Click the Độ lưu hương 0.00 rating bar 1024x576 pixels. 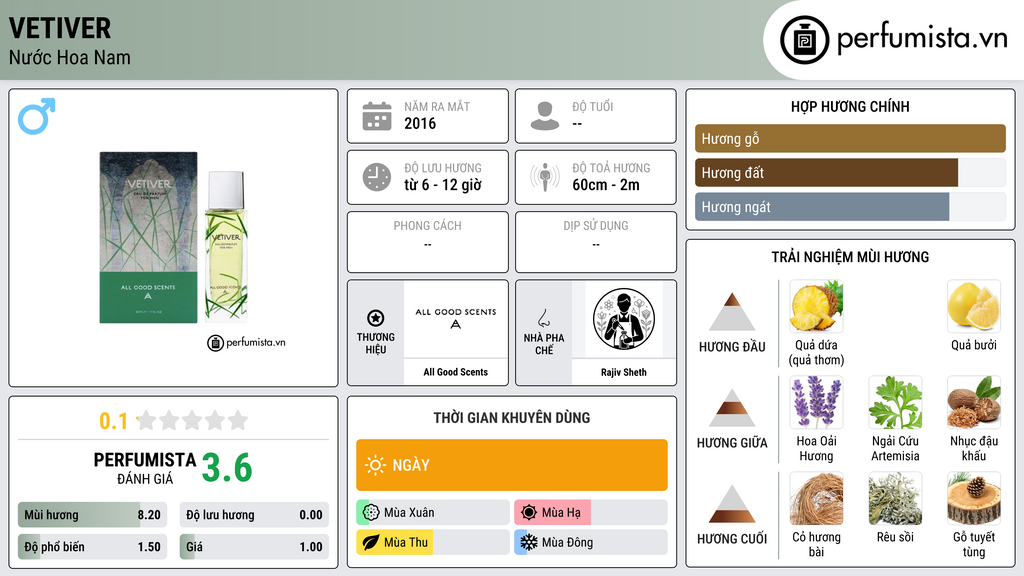[254, 515]
